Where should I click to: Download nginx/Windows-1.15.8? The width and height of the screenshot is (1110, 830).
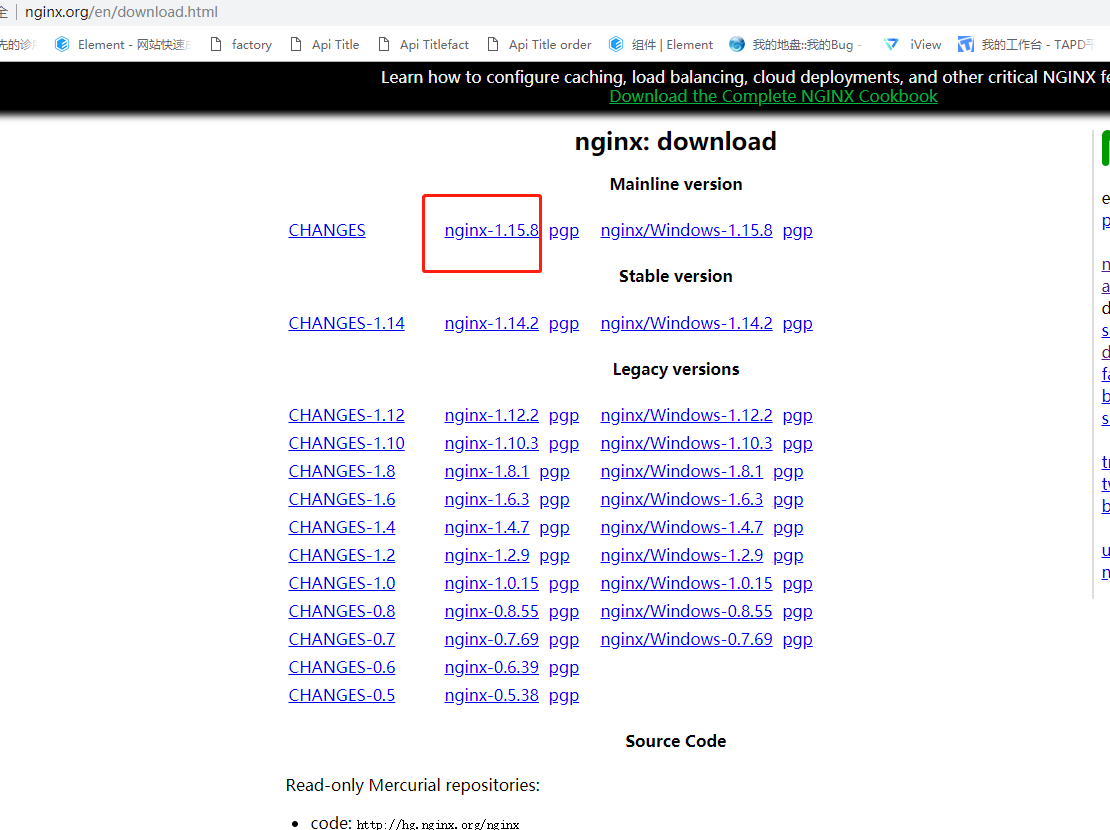[686, 230]
